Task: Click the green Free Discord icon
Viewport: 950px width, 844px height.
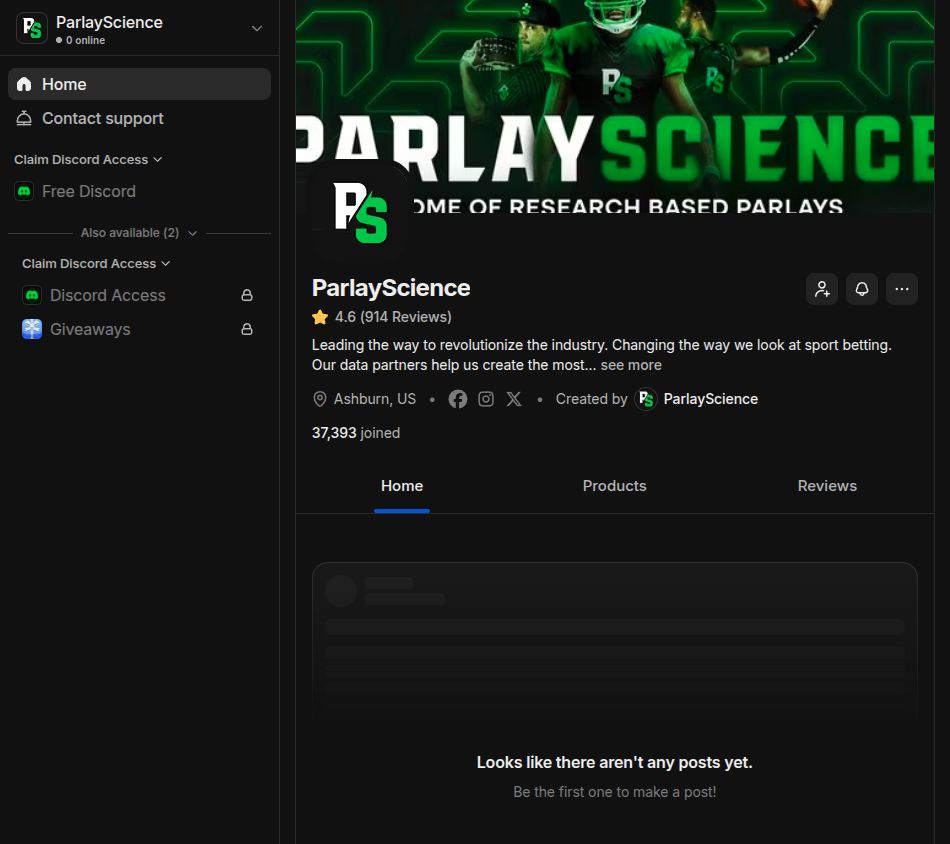Action: (24, 191)
